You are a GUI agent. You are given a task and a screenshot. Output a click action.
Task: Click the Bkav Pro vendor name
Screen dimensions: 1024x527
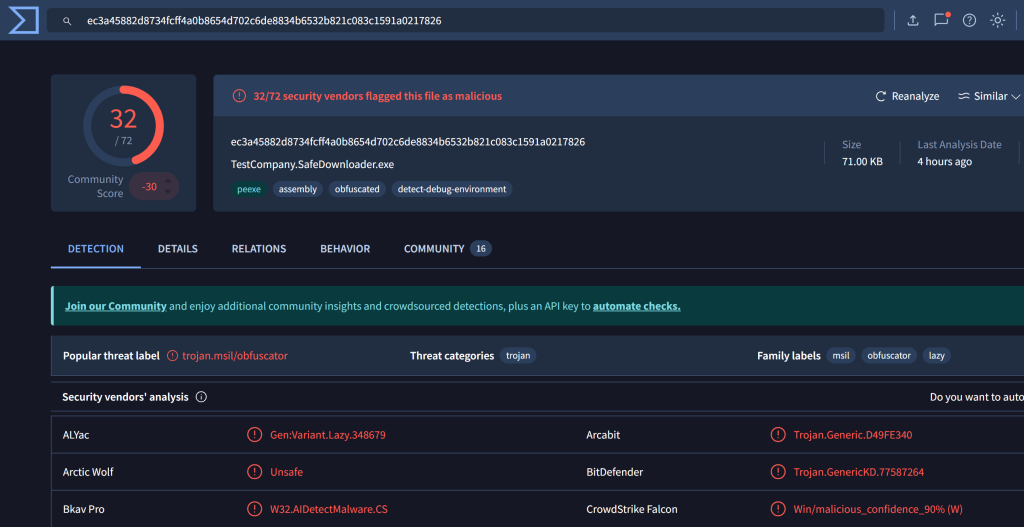click(x=83, y=509)
